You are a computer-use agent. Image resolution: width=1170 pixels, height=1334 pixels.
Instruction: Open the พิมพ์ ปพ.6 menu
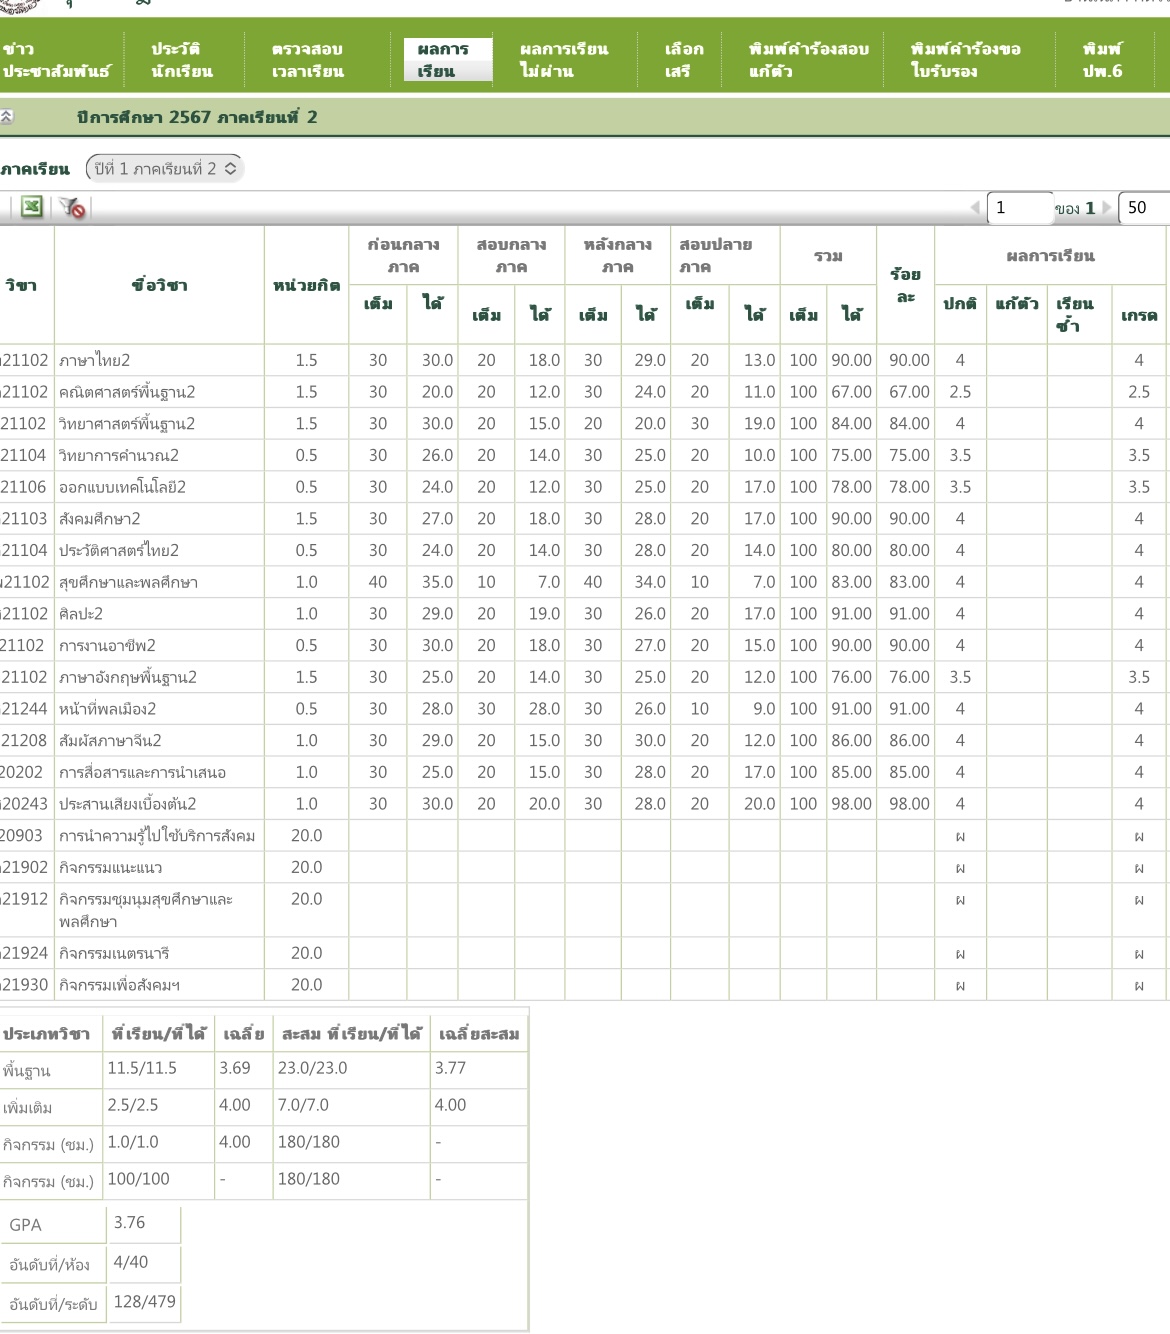pyautogui.click(x=1102, y=60)
